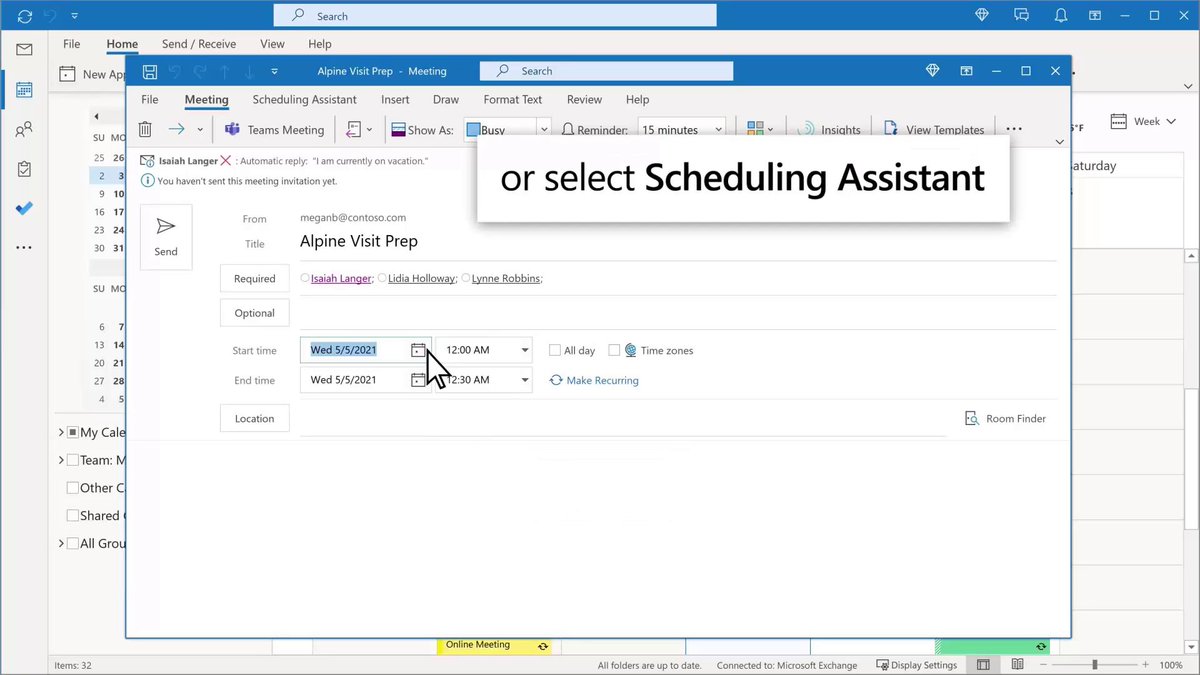Click the Save icon in the meeting window
Viewport: 1200px width, 675px height.
[149, 71]
